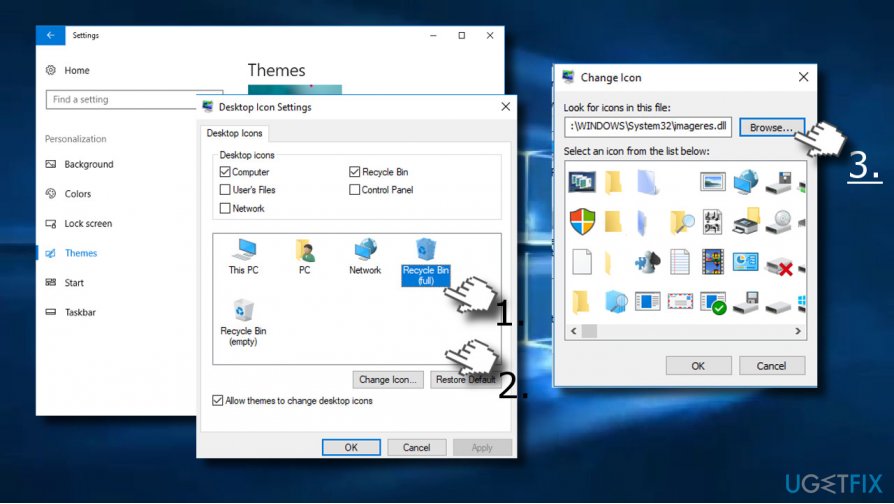
Task: Click OK in Desktop Icon Settings
Action: (351, 447)
